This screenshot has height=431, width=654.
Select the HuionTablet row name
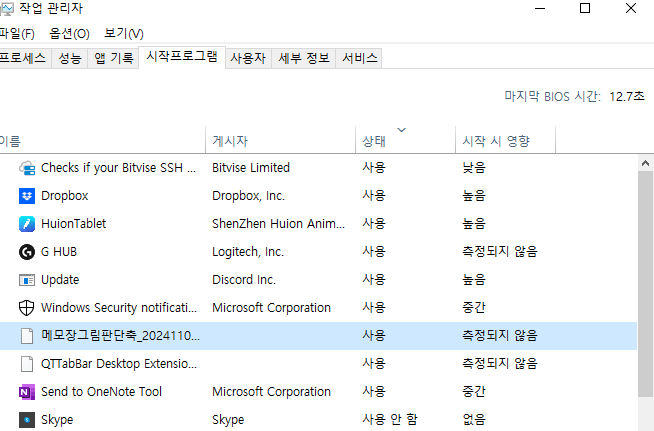coord(73,224)
